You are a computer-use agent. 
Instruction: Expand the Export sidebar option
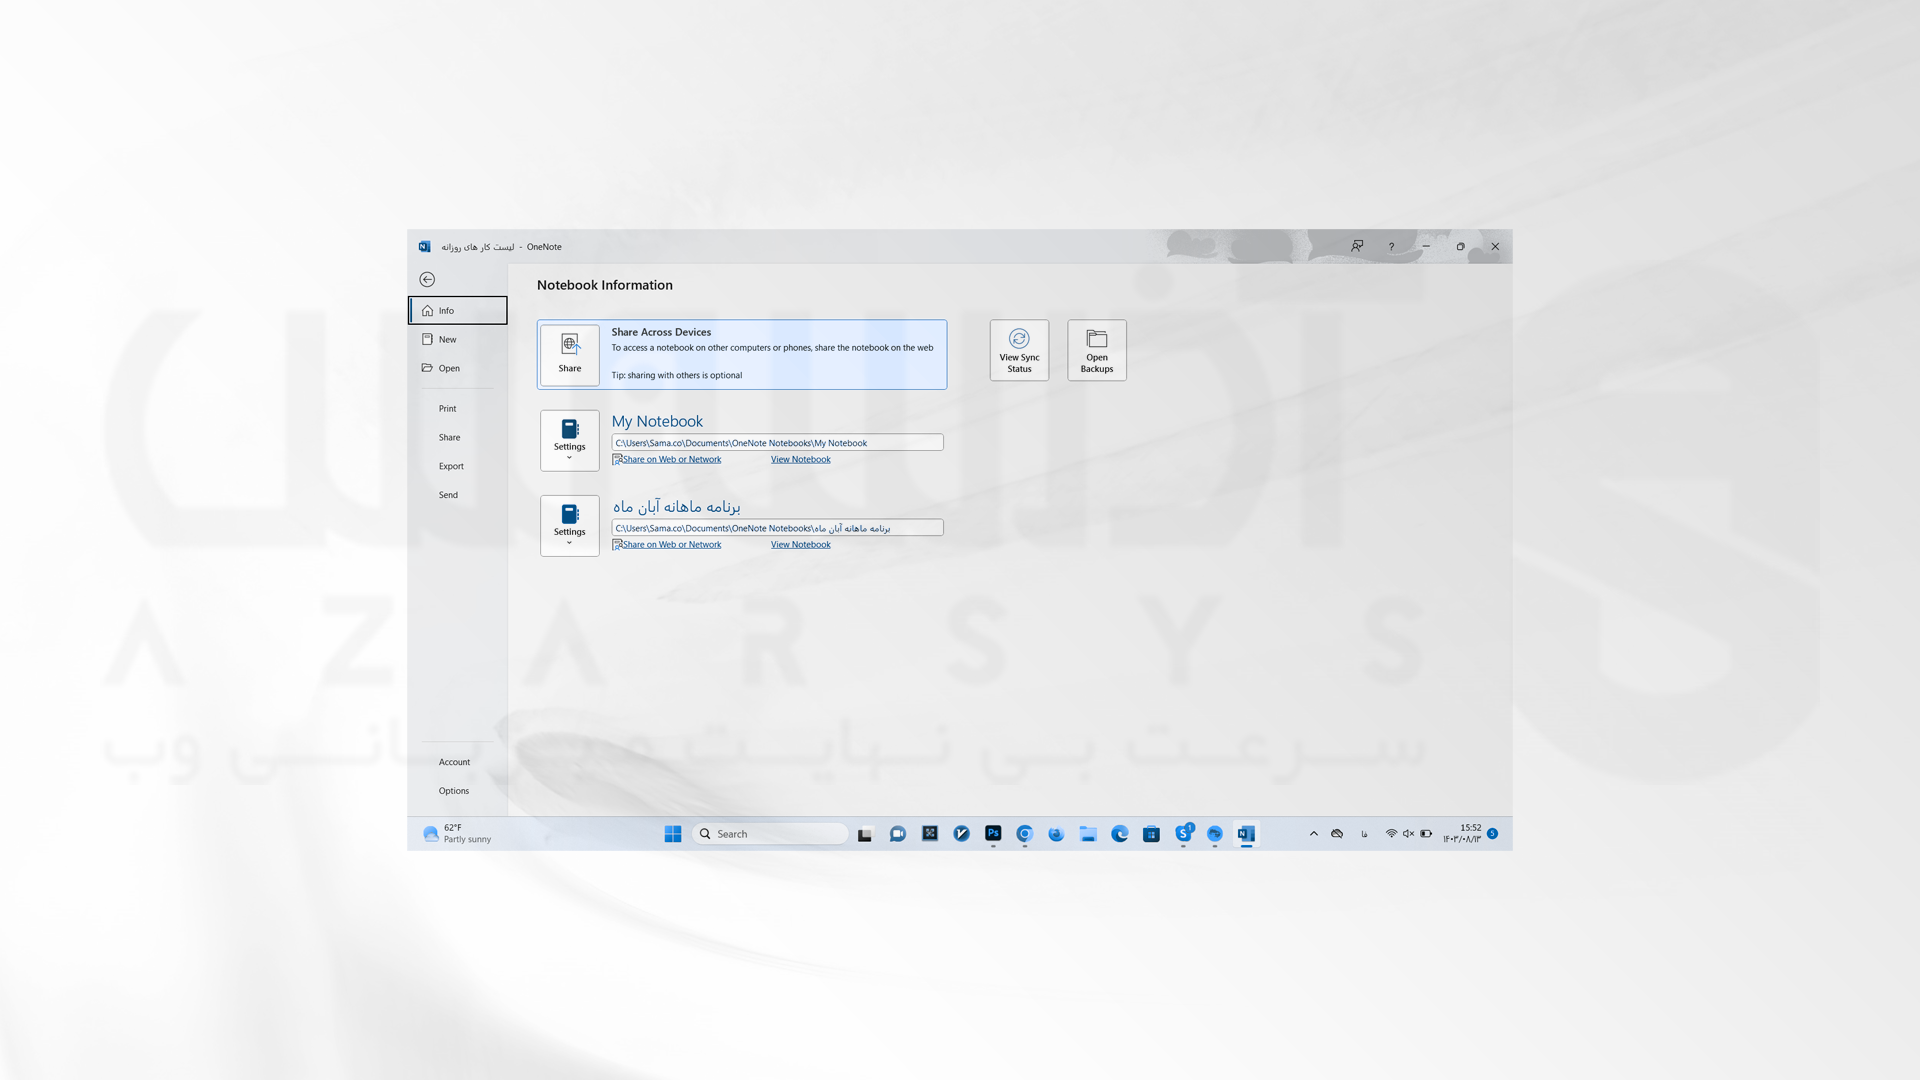pos(451,465)
